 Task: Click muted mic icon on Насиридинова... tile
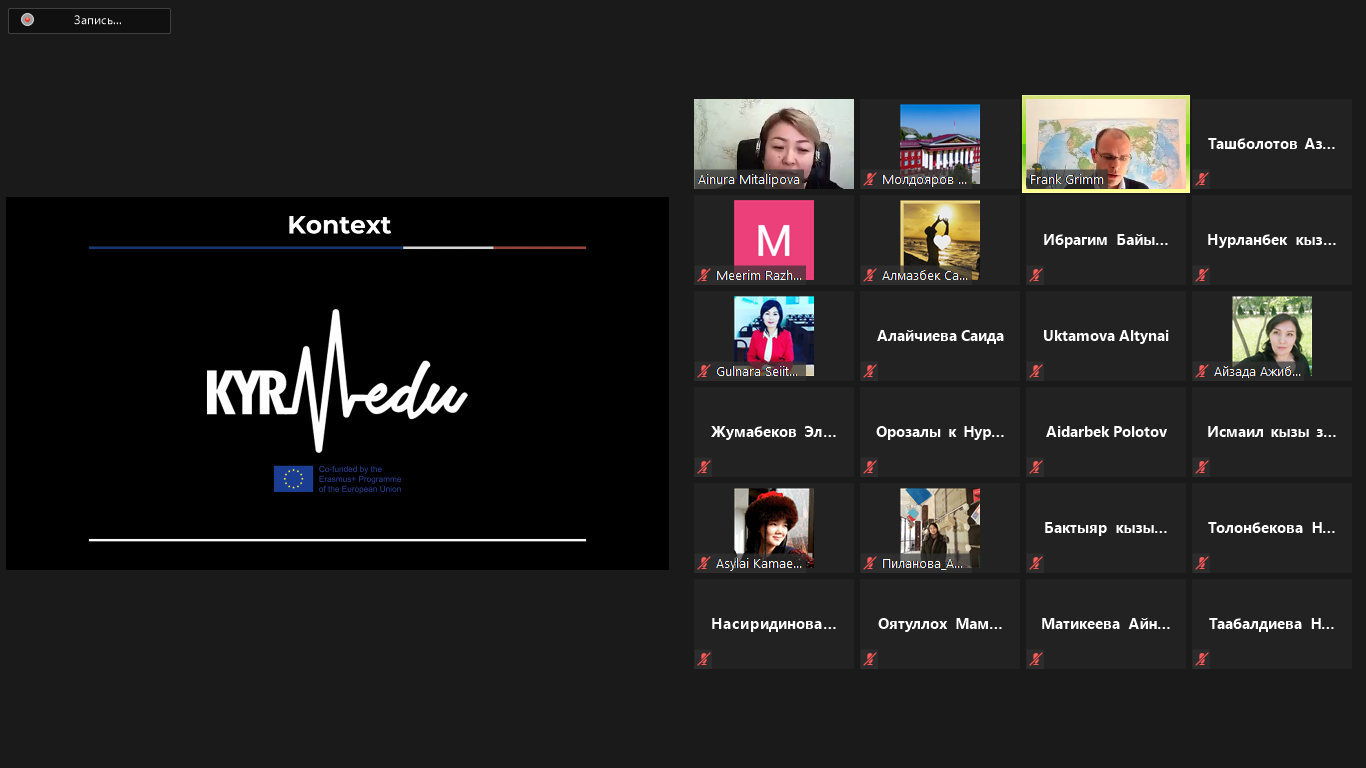[704, 660]
